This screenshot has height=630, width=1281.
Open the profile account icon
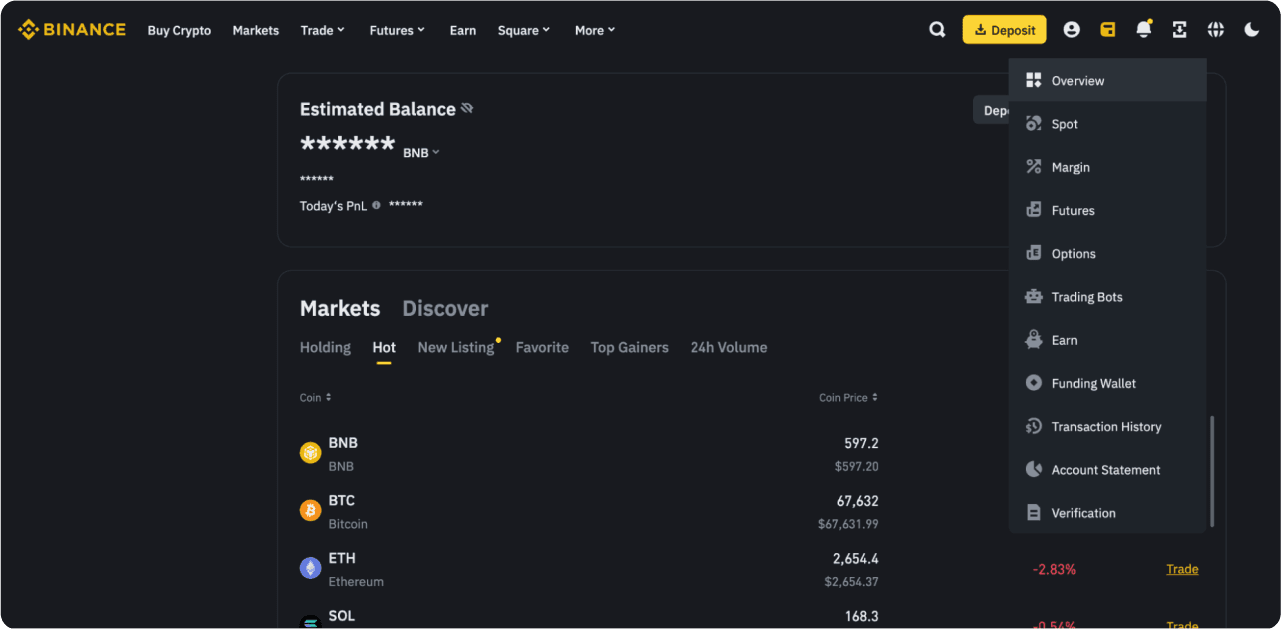point(1072,30)
